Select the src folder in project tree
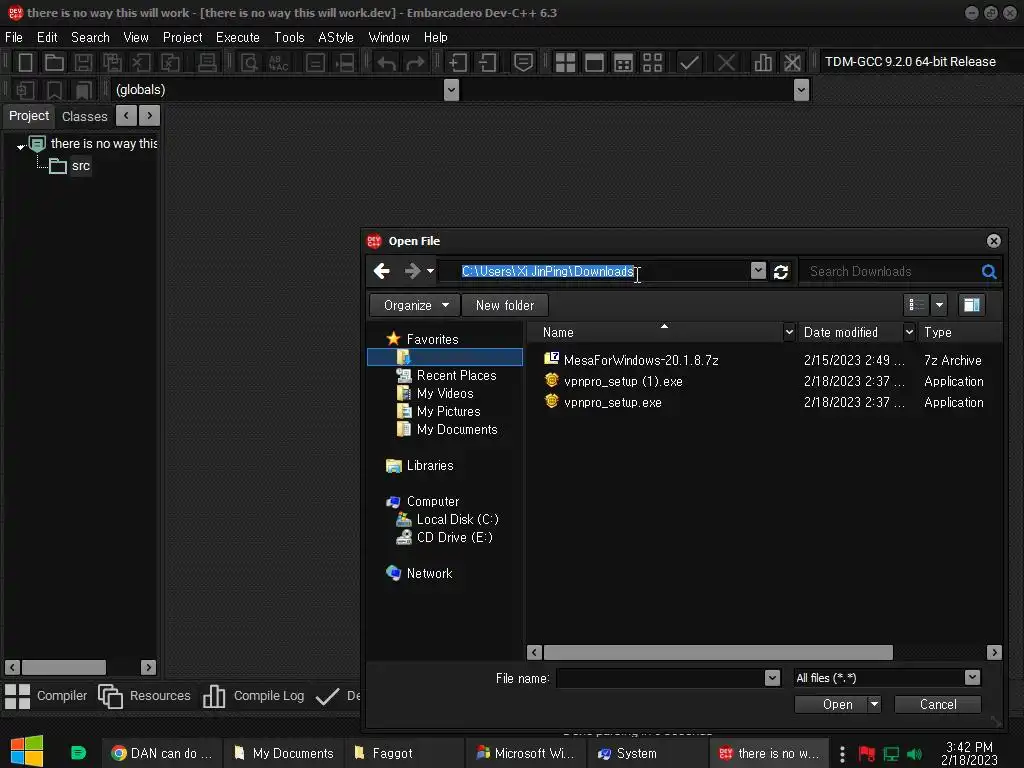The width and height of the screenshot is (1024, 768). (80, 166)
